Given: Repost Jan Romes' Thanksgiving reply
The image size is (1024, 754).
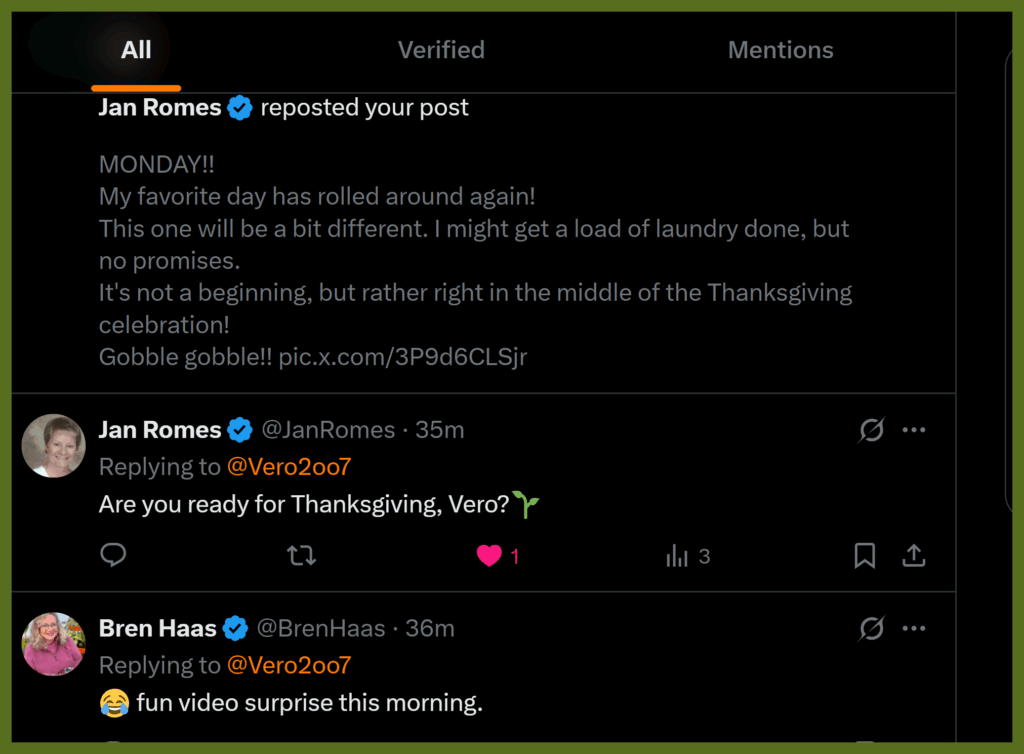Looking at the screenshot, I should point(301,556).
